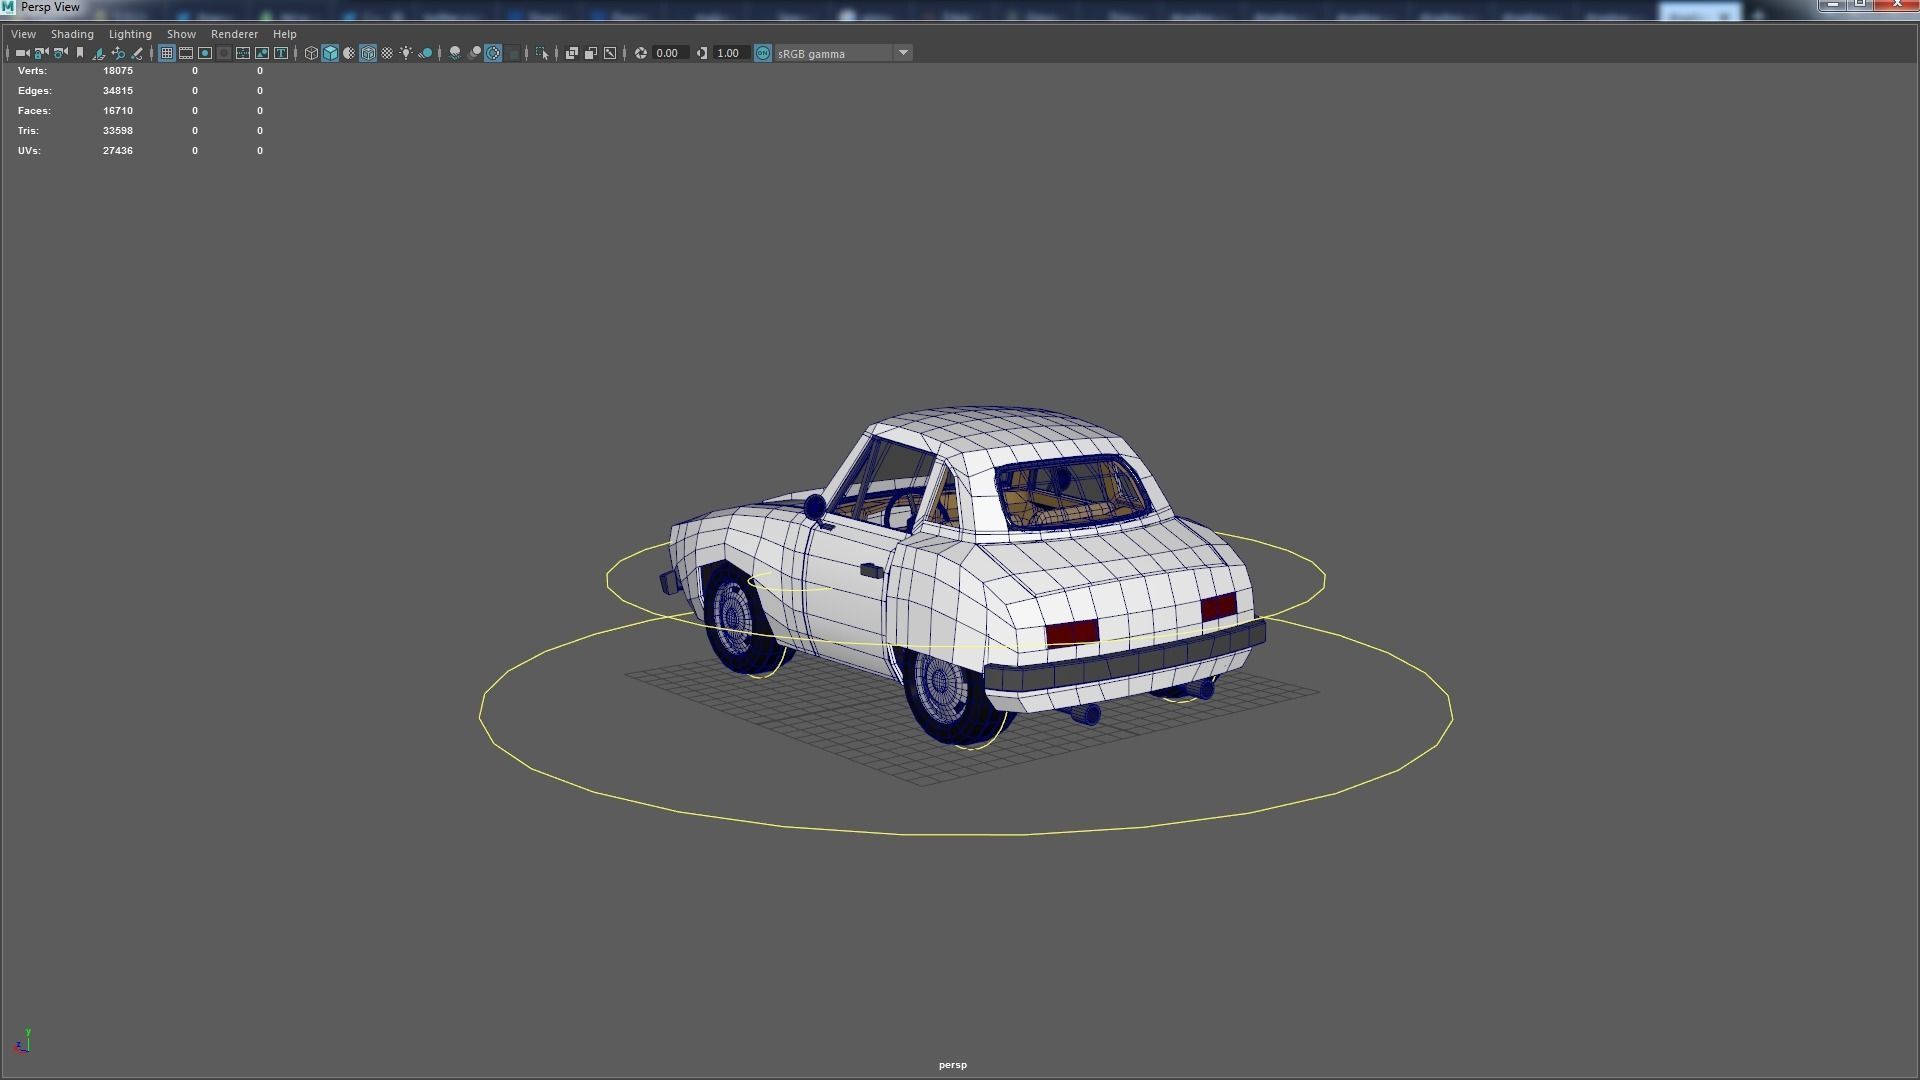Open the Show menu
The image size is (1920, 1080).
181,34
